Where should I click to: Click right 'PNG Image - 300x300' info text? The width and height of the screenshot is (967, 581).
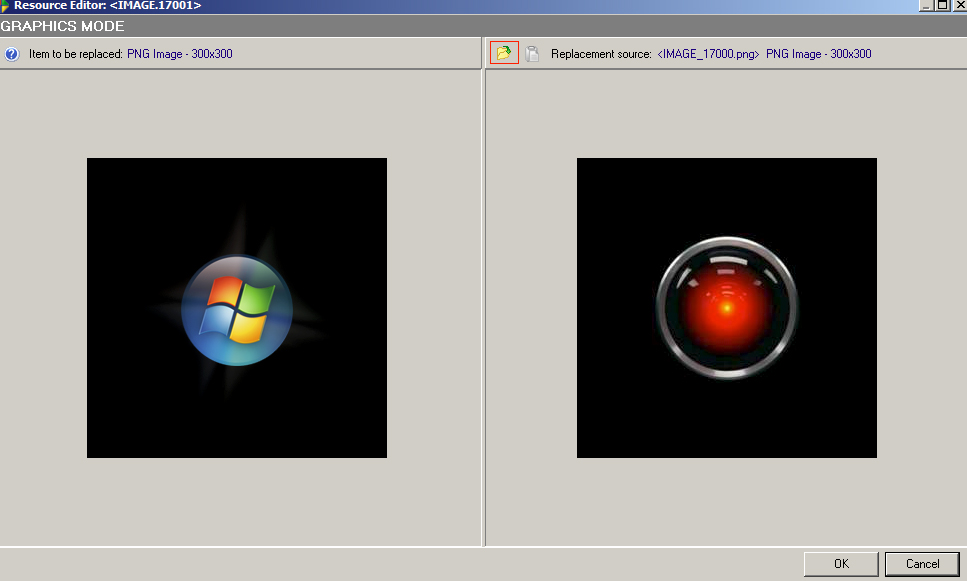tap(818, 54)
